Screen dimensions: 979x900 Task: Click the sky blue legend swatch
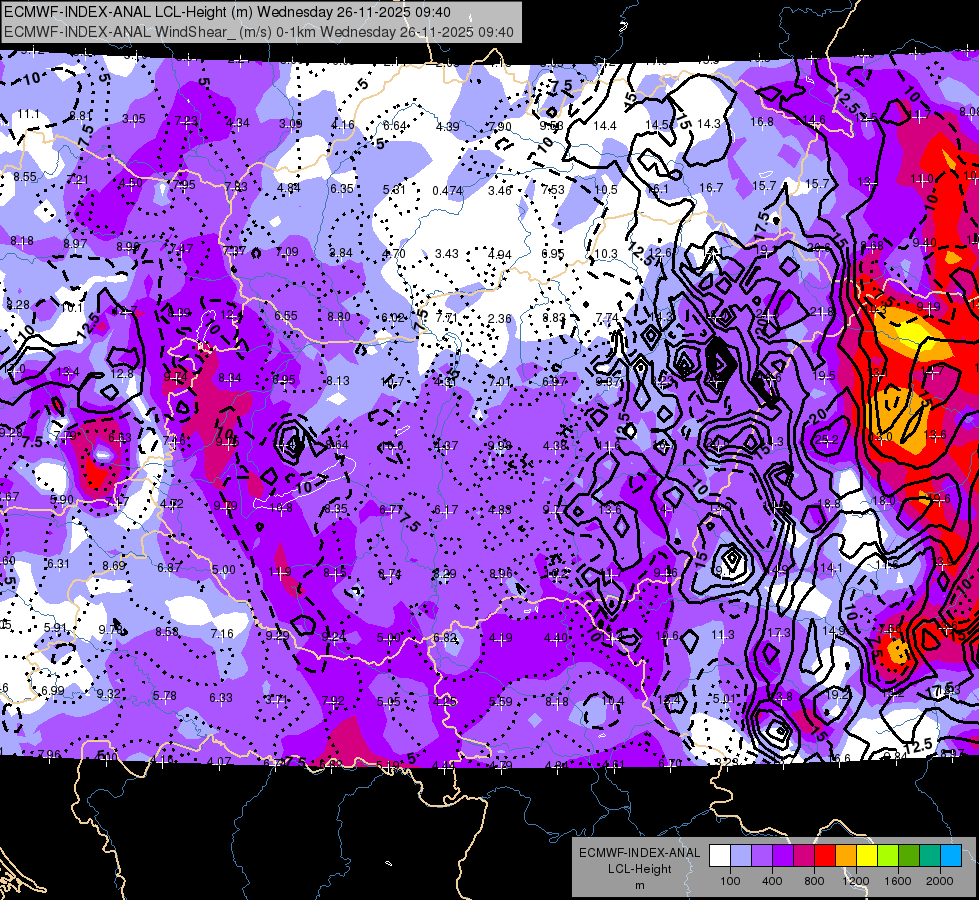tap(952, 856)
